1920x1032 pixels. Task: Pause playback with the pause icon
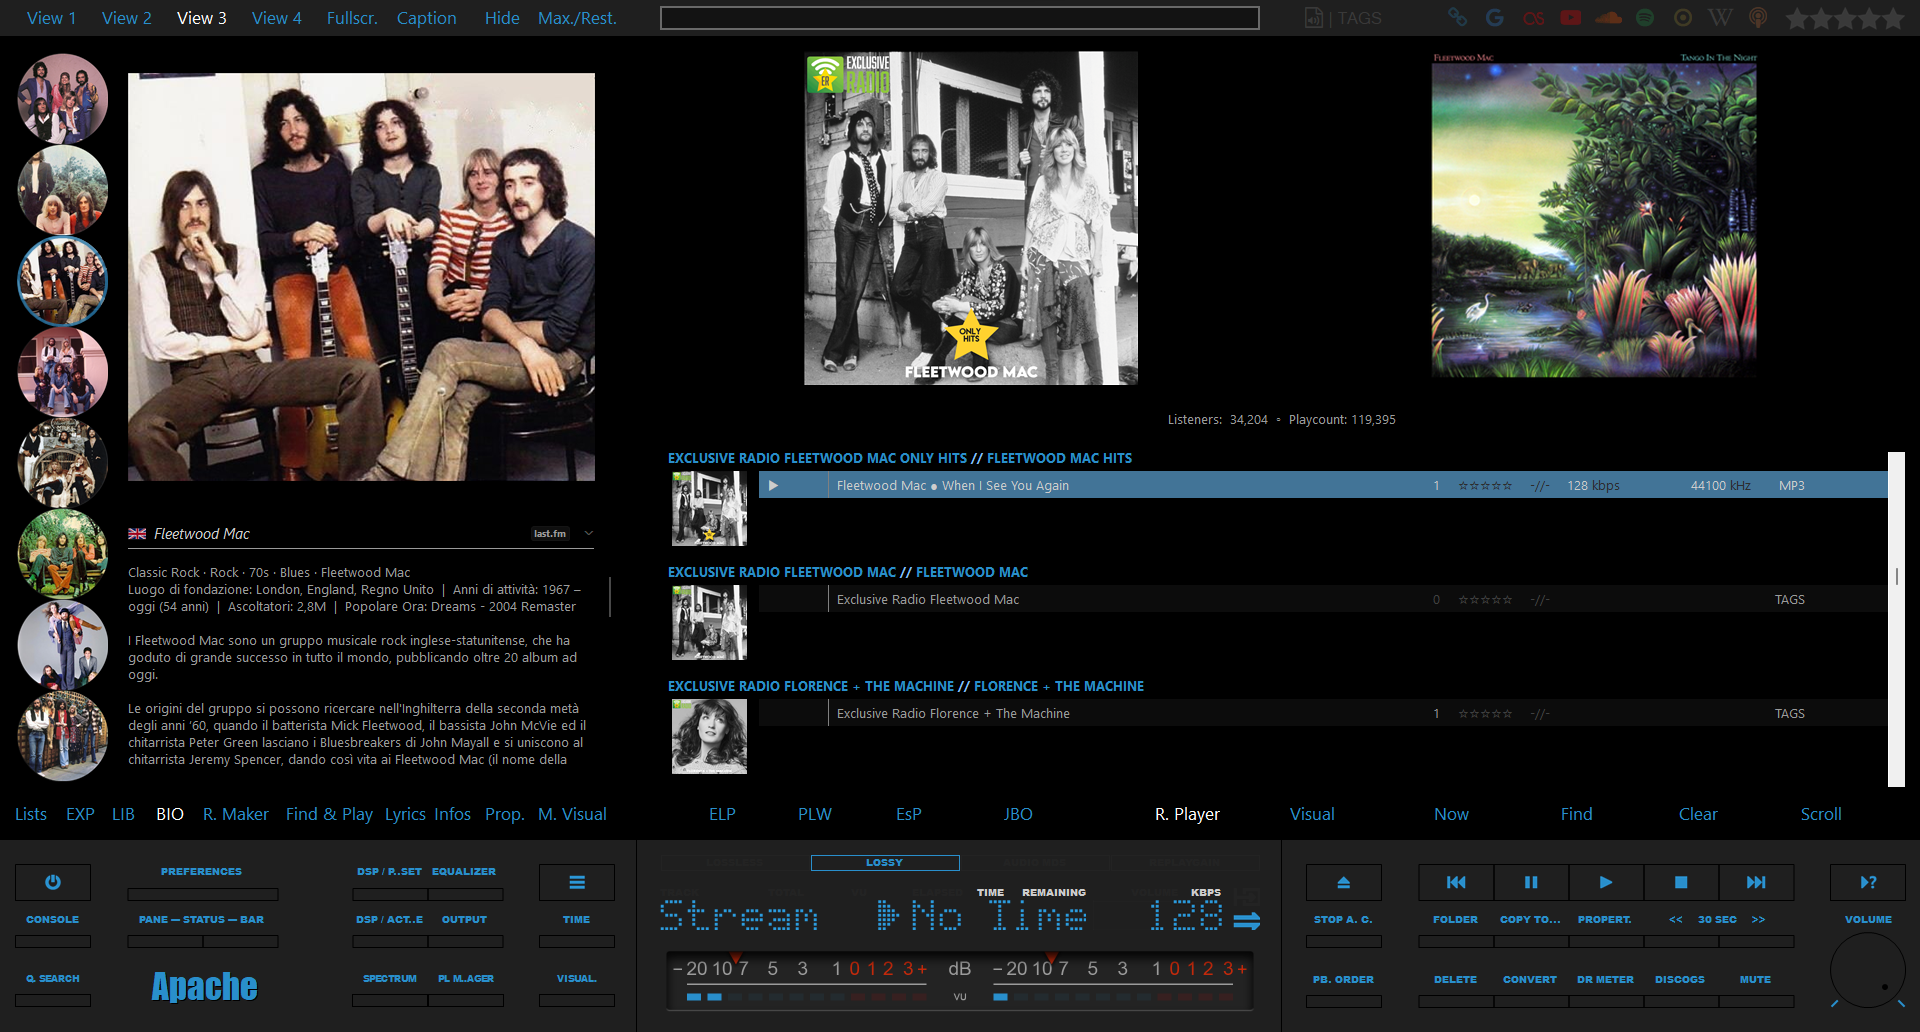(x=1531, y=882)
